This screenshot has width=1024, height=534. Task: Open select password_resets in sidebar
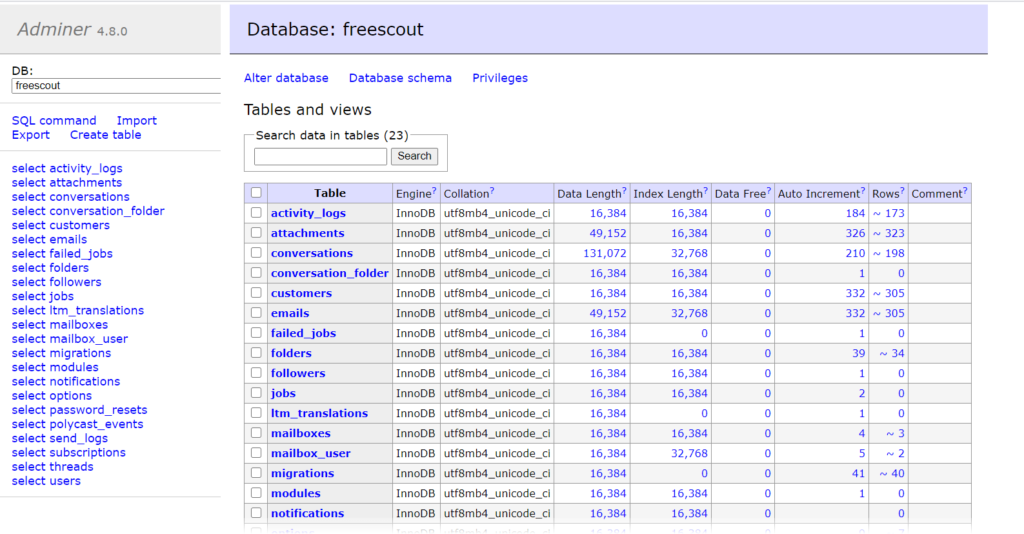click(x=80, y=410)
